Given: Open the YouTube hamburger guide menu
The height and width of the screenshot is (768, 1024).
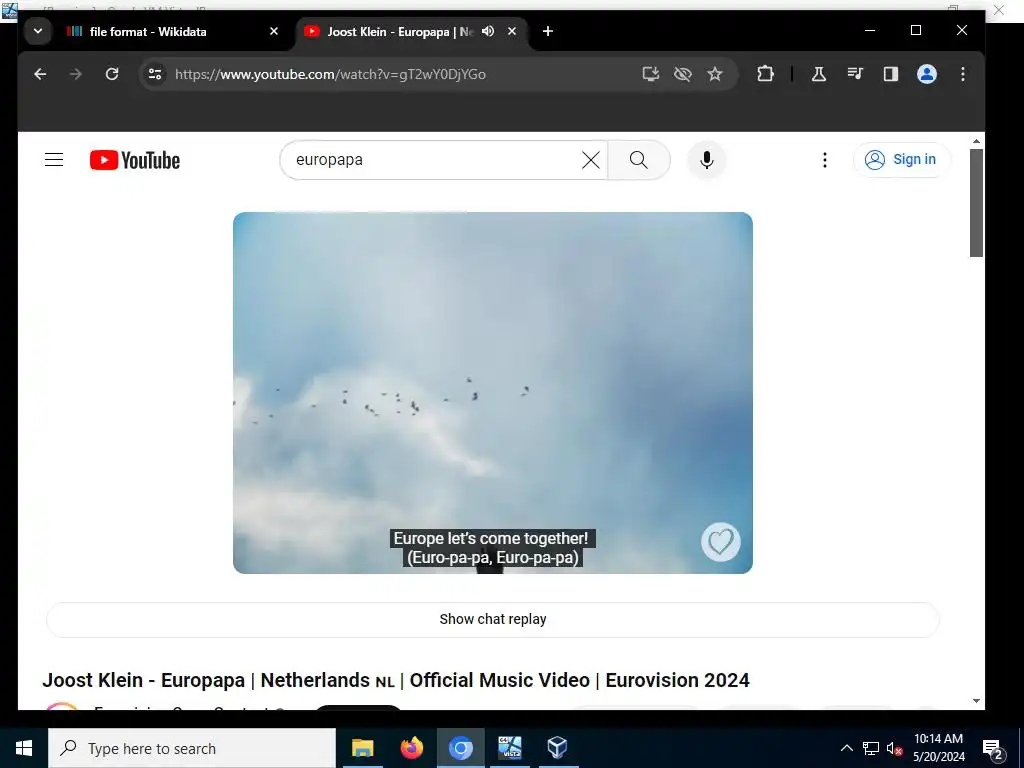Looking at the screenshot, I should pyautogui.click(x=54, y=160).
